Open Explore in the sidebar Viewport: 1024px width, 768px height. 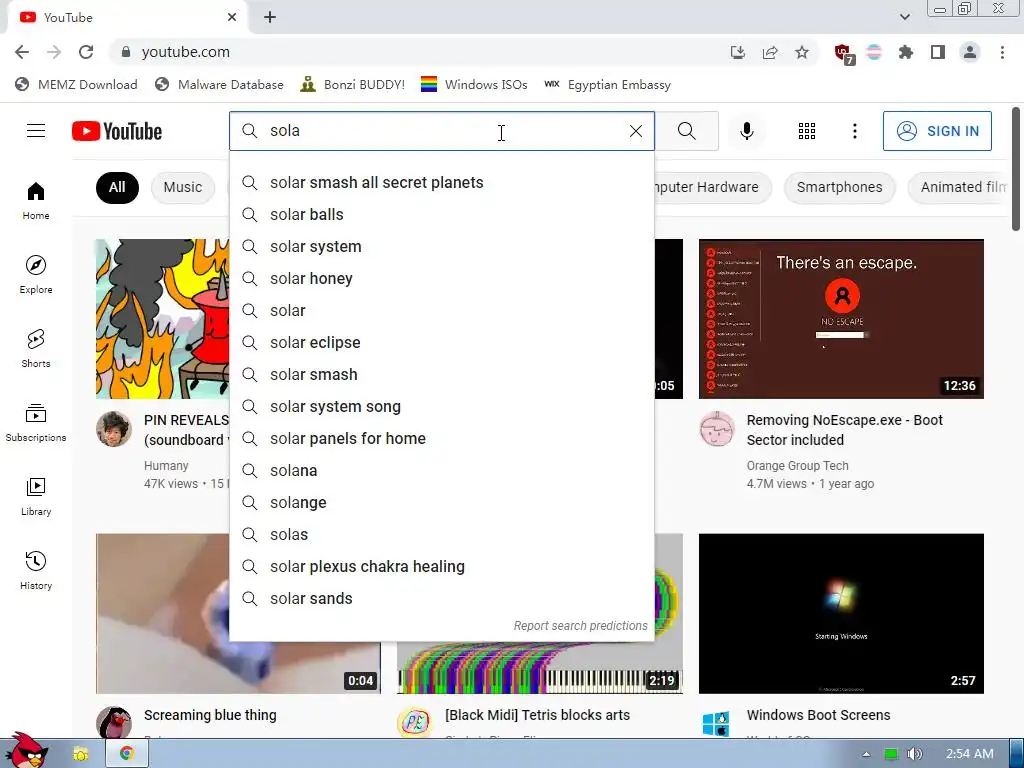pyautogui.click(x=36, y=275)
